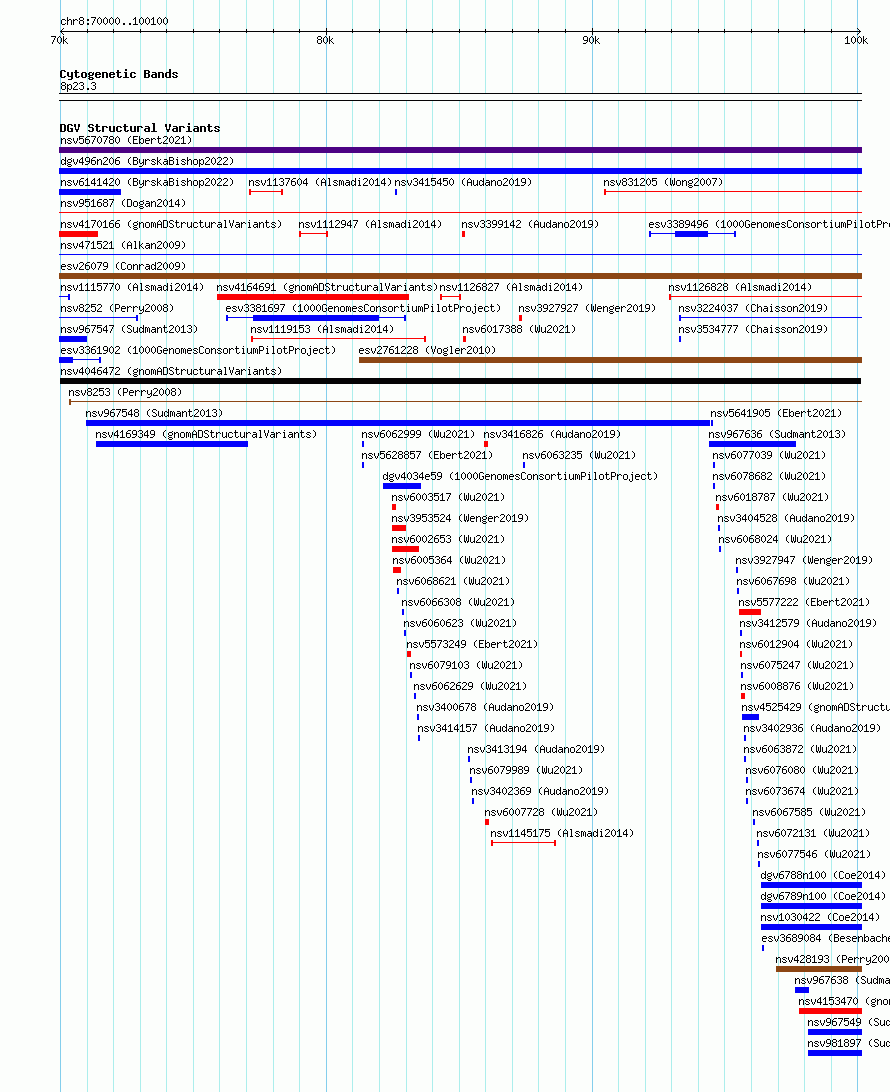
Task: Click the DGV Structural Variants track title
Action: (140, 128)
